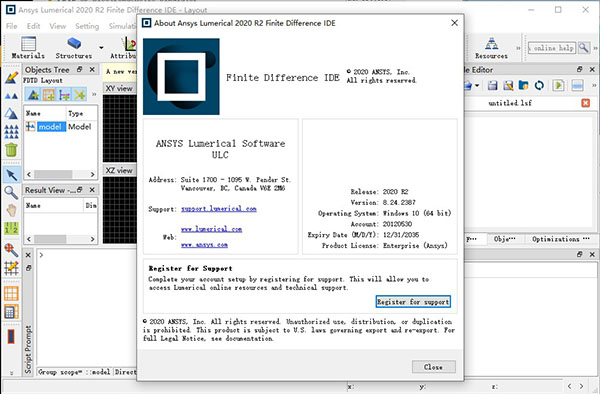Viewport: 600px width, 394px height.
Task: Open the File menu
Action: coord(11,26)
